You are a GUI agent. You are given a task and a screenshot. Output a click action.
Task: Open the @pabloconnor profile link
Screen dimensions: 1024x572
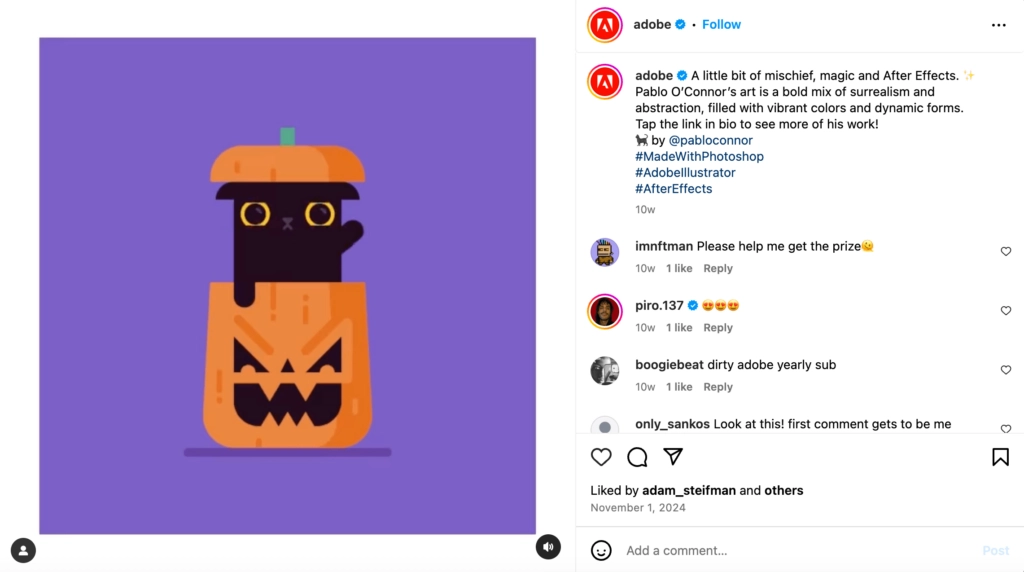(x=710, y=141)
